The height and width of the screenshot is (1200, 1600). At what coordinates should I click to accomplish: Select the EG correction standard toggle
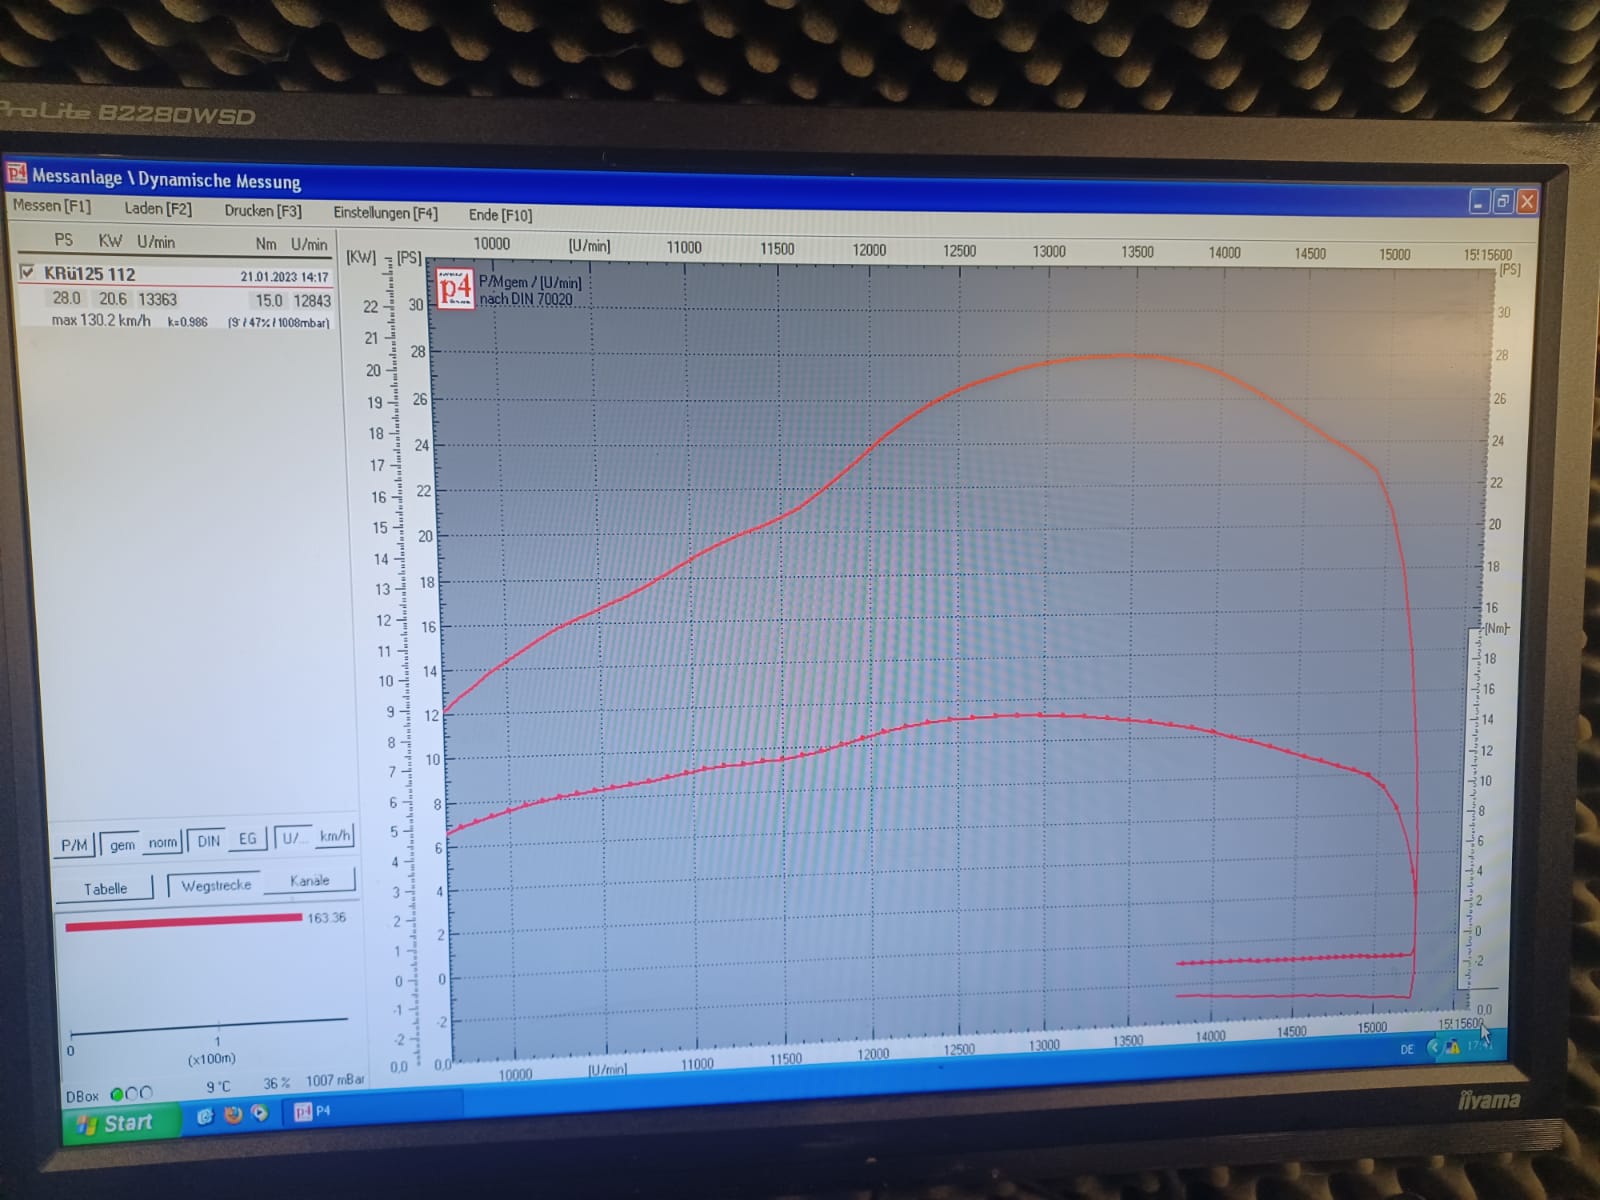[x=247, y=839]
